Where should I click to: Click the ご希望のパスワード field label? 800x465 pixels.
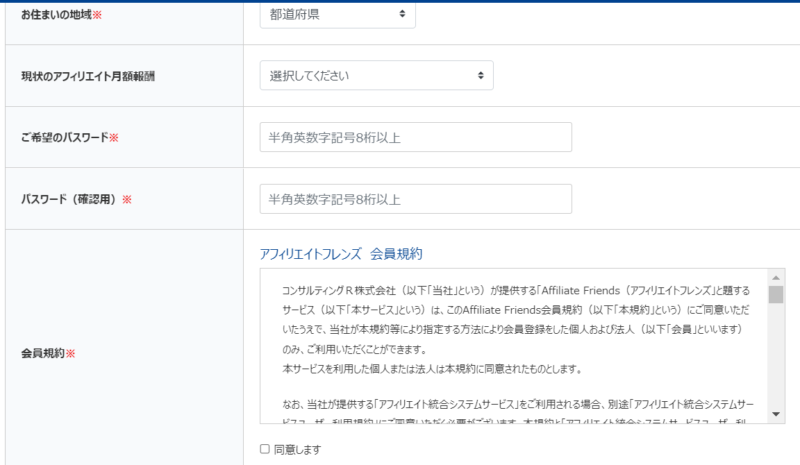(64, 137)
